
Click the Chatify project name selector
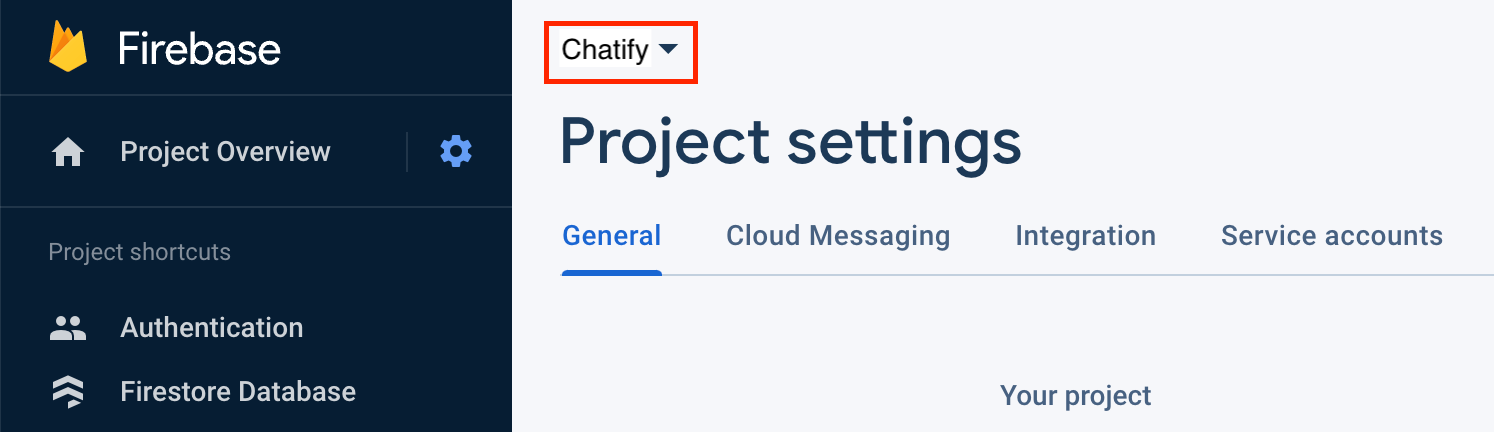tap(606, 49)
